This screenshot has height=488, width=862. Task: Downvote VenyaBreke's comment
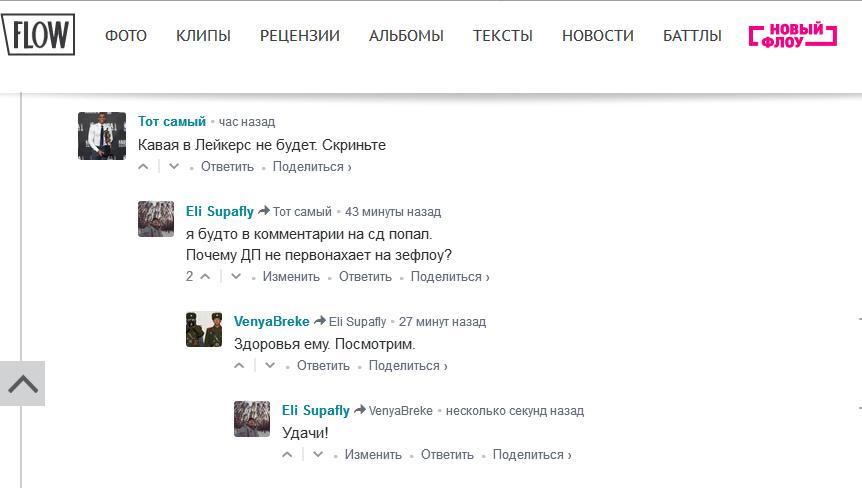point(270,365)
